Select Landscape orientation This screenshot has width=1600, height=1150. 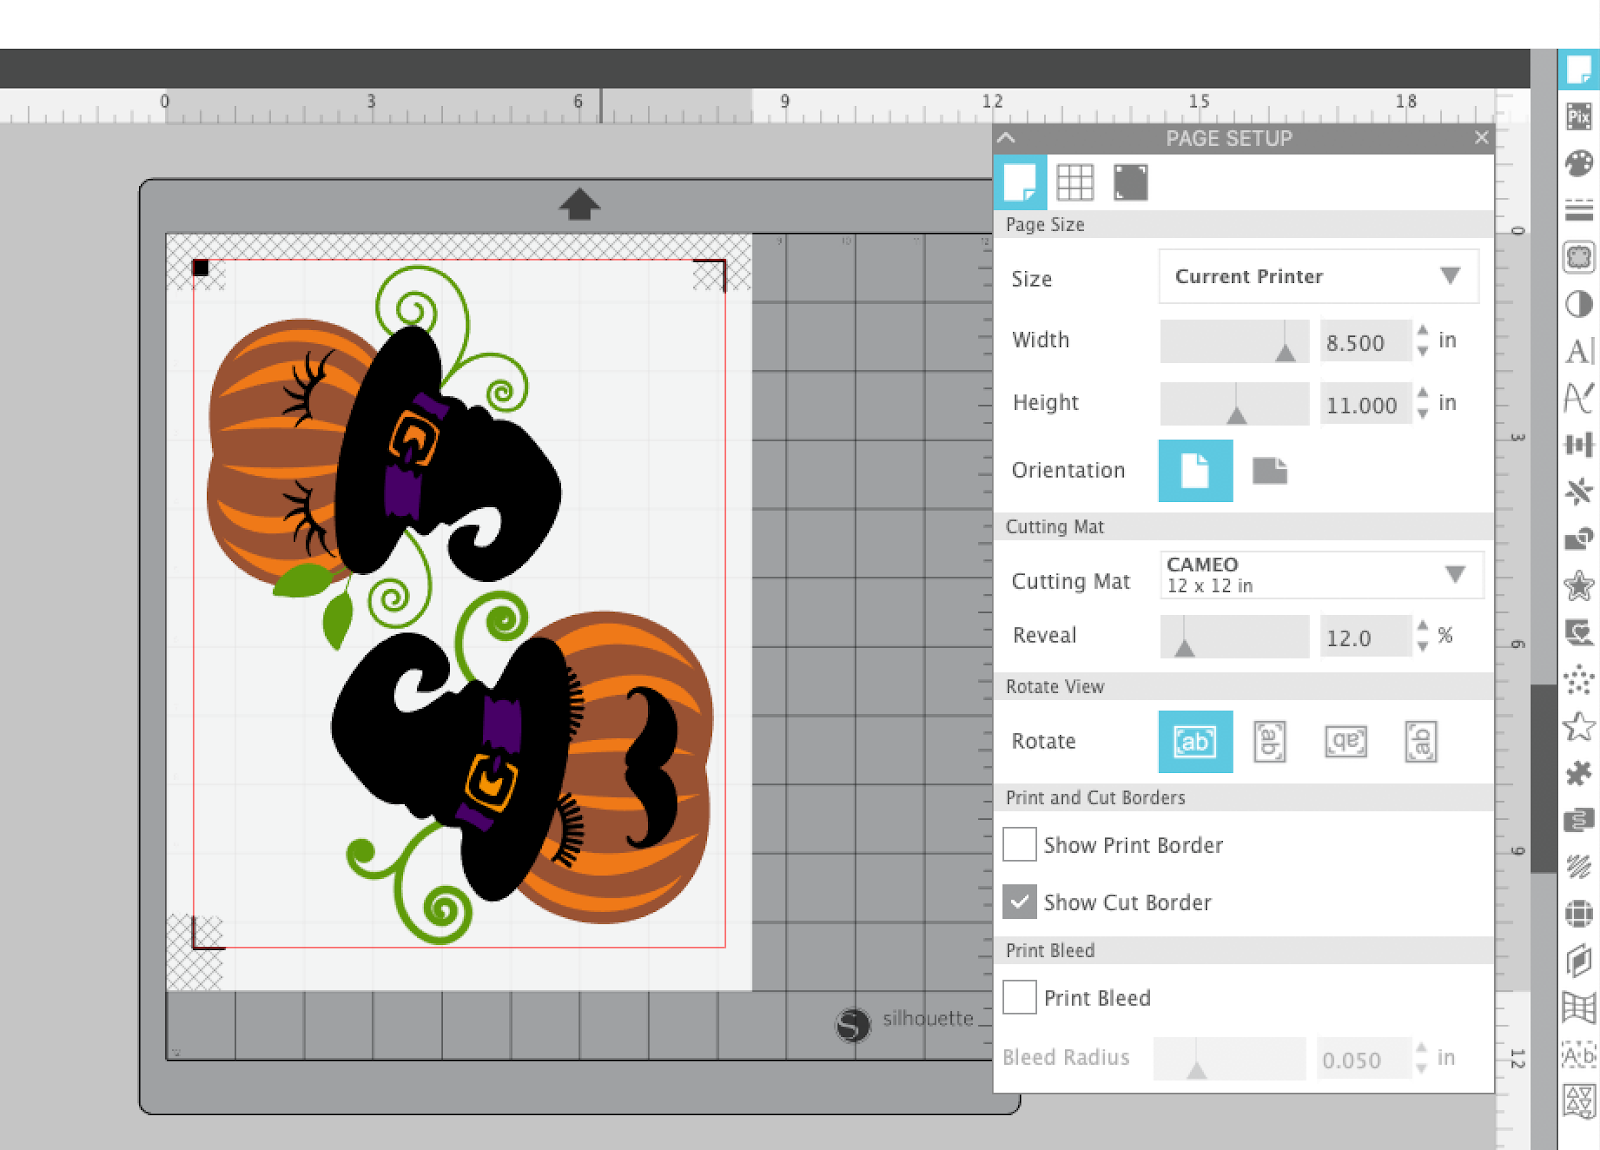[1270, 470]
